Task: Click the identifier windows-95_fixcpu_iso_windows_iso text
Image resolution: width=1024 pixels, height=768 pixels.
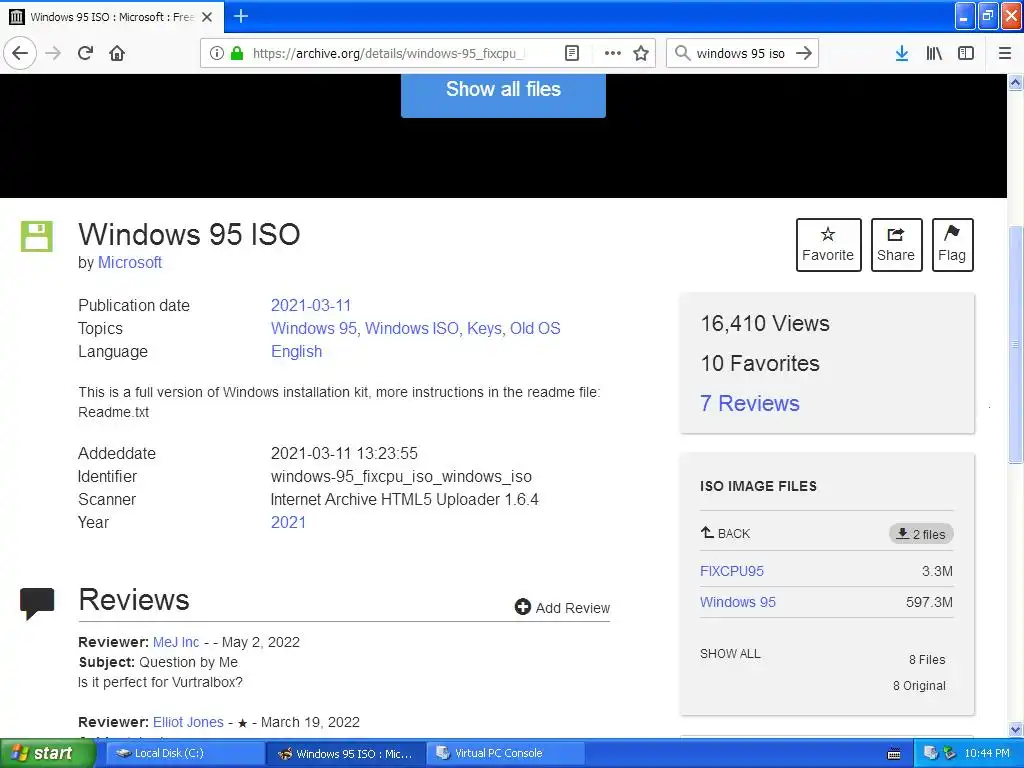Action: click(x=401, y=476)
